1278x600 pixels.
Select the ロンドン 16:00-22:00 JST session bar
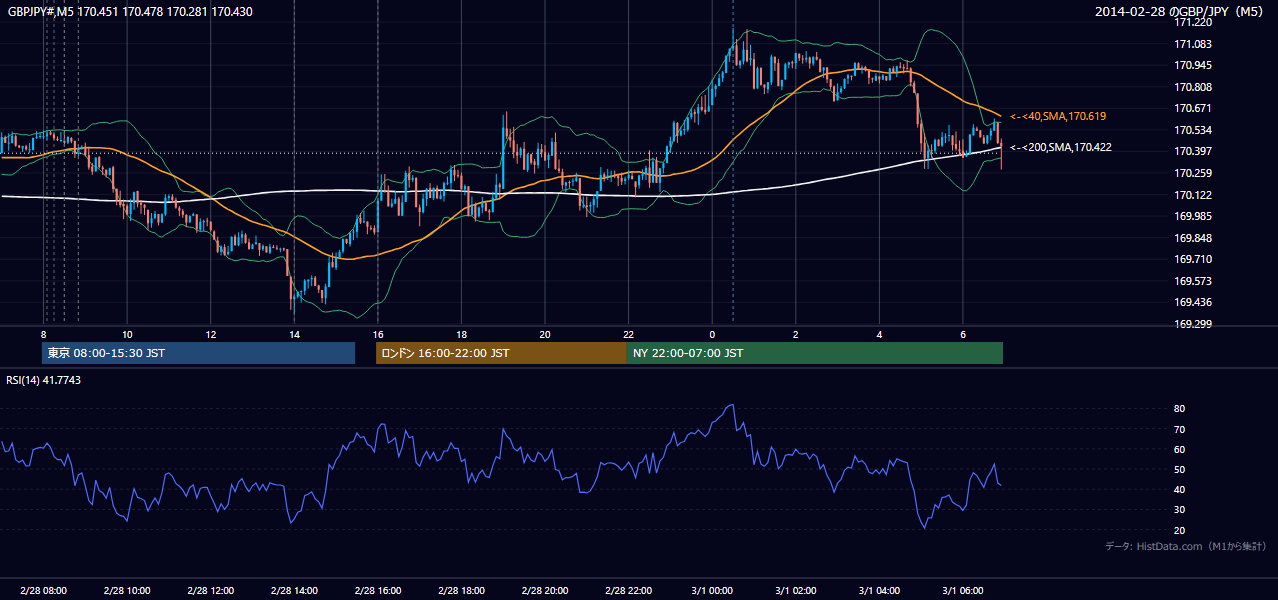[x=501, y=353]
